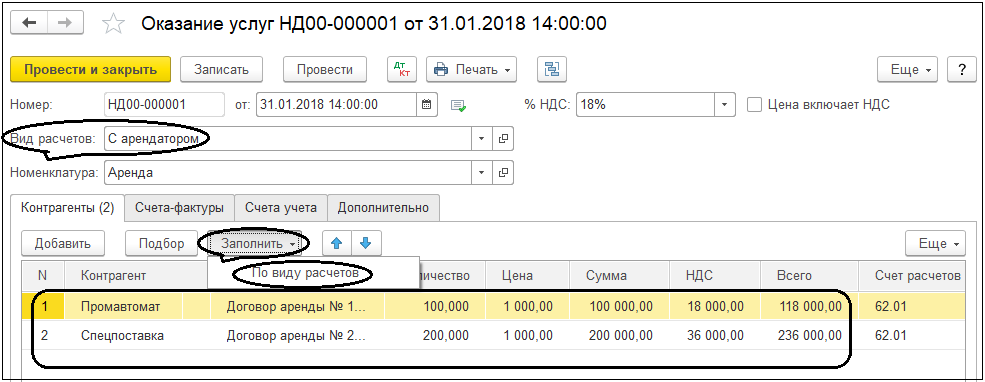
Task: Switch to the Счета-фактуры tab
Action: (179, 208)
